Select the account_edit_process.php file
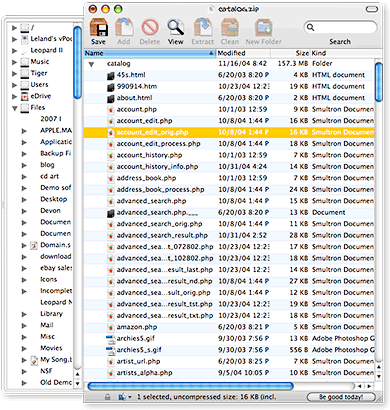 point(158,144)
